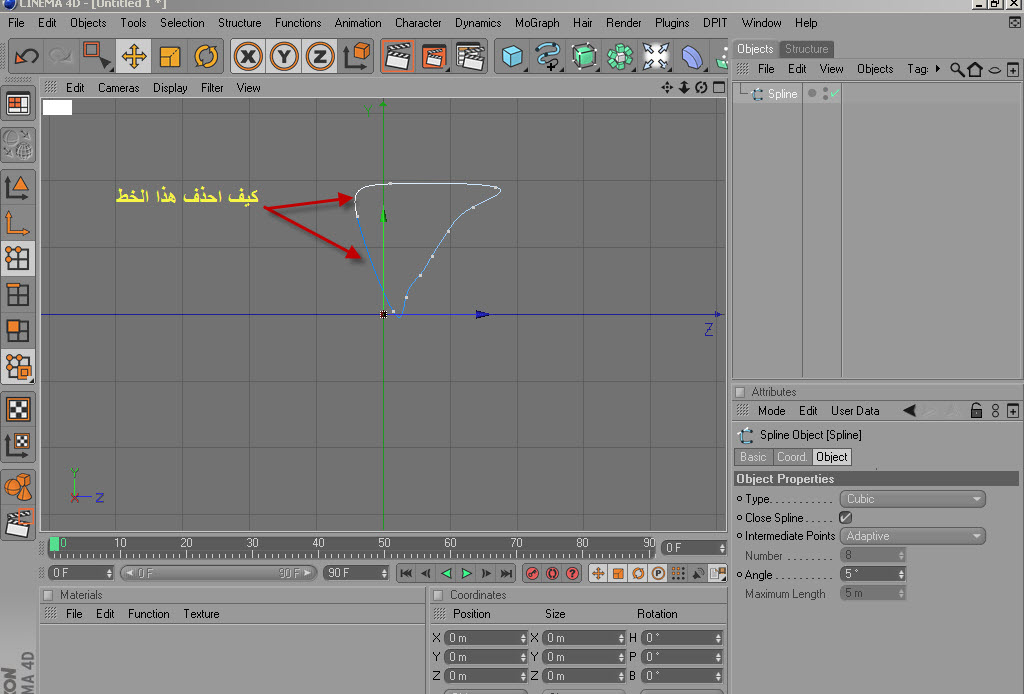Add a deformer object from toolbar
The height and width of the screenshot is (694, 1024).
[x=692, y=57]
